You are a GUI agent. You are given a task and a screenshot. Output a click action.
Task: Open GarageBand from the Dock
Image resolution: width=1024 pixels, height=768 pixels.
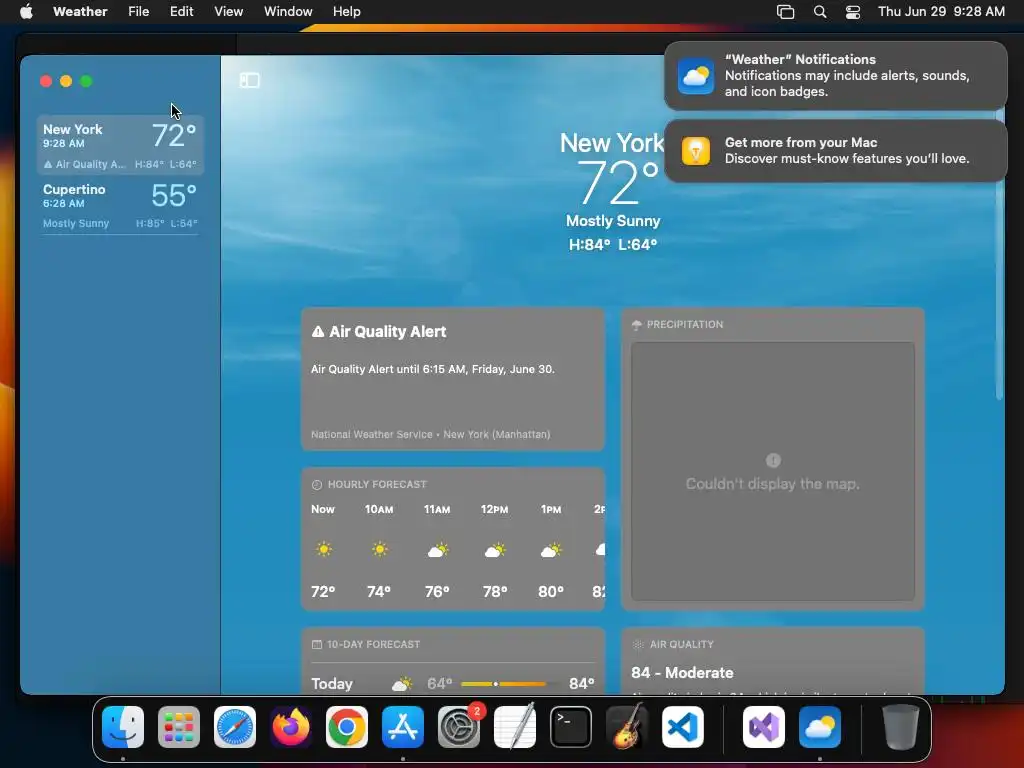pyautogui.click(x=626, y=727)
